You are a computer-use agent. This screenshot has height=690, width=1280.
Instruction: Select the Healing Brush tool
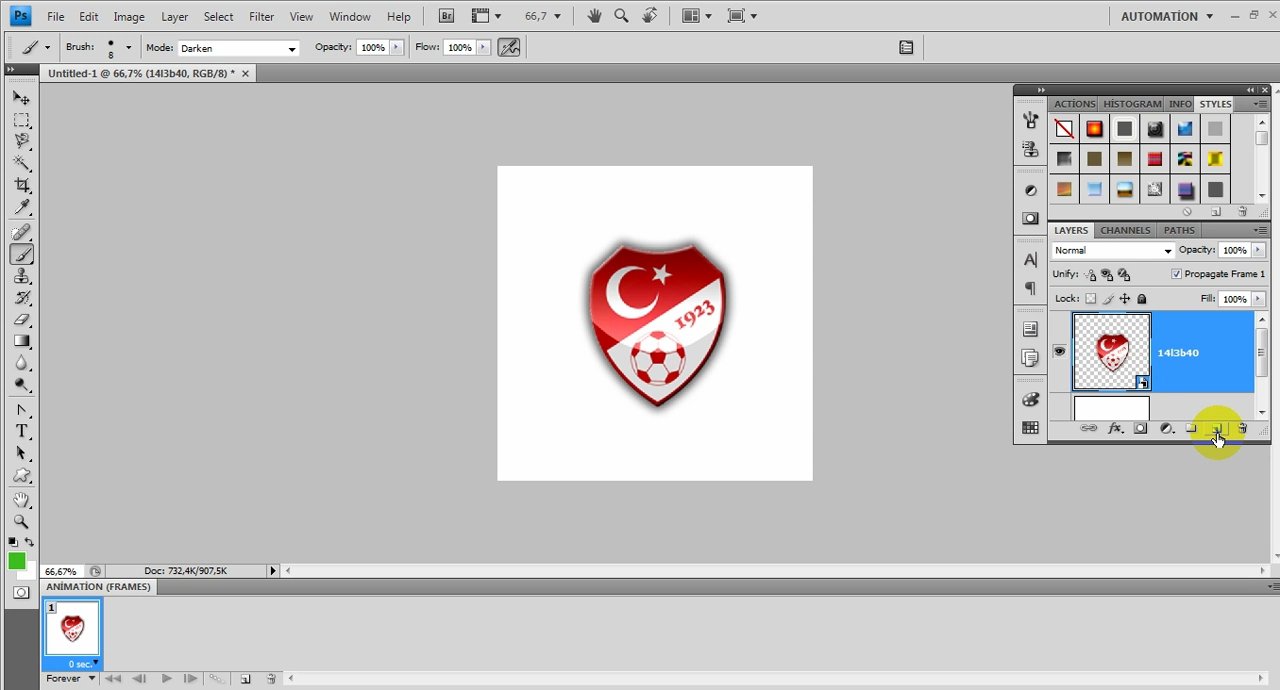[21, 233]
